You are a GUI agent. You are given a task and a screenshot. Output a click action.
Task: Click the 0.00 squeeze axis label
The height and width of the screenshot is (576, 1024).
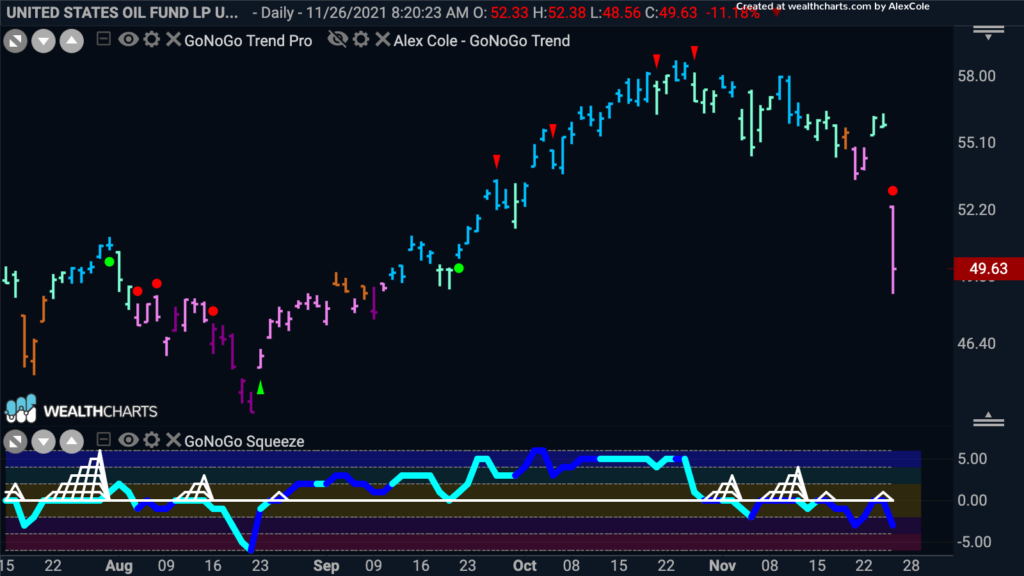coord(972,500)
